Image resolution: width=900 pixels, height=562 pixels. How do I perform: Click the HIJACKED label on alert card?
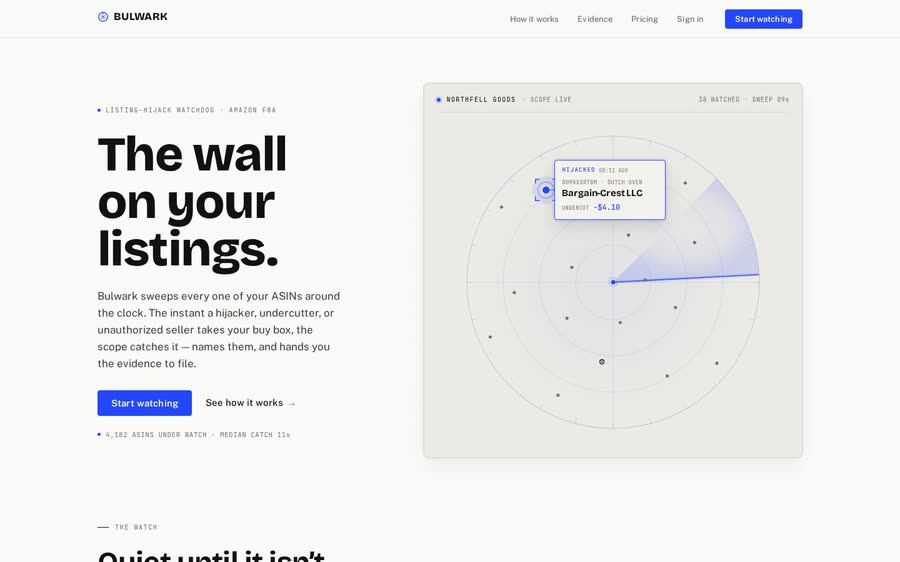[578, 170]
